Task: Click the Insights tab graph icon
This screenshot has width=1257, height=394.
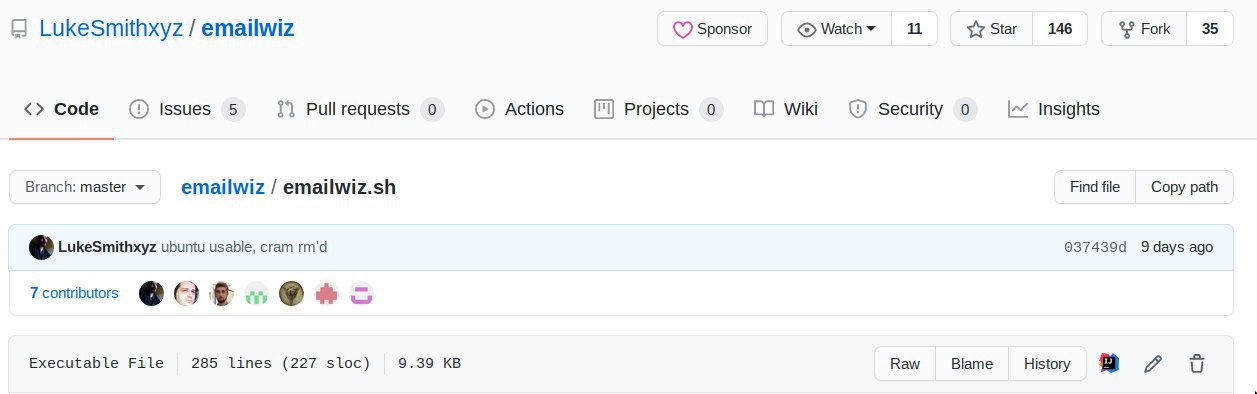Action: coord(1018,109)
